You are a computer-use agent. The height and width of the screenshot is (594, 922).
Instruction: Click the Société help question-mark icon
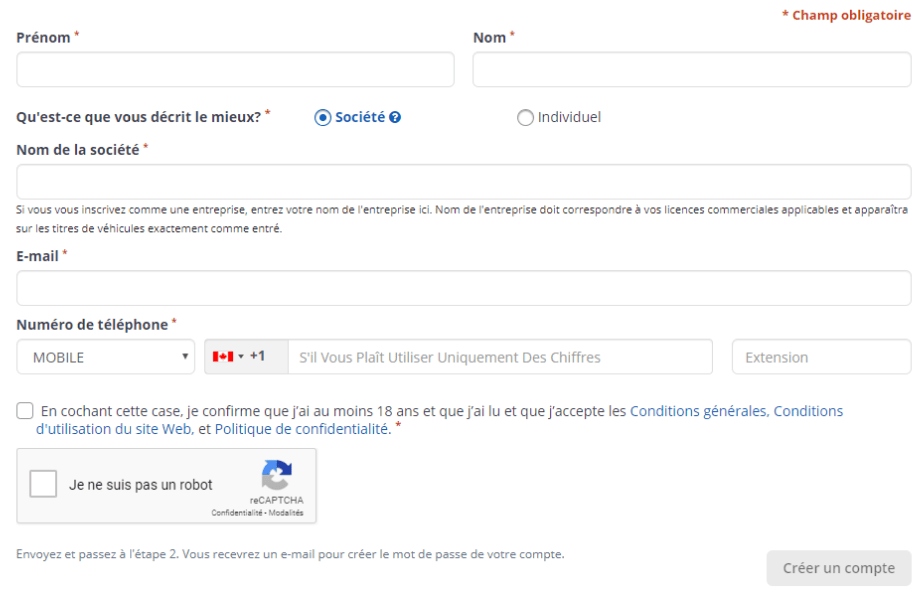(x=396, y=118)
